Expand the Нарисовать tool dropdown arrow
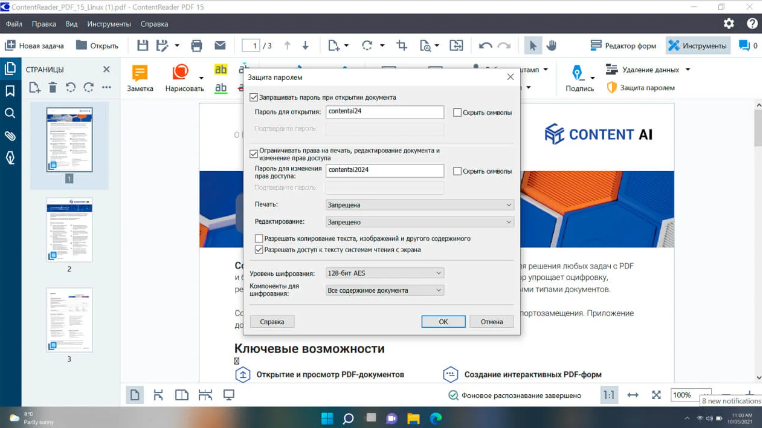The width and height of the screenshot is (762, 428). [x=201, y=78]
